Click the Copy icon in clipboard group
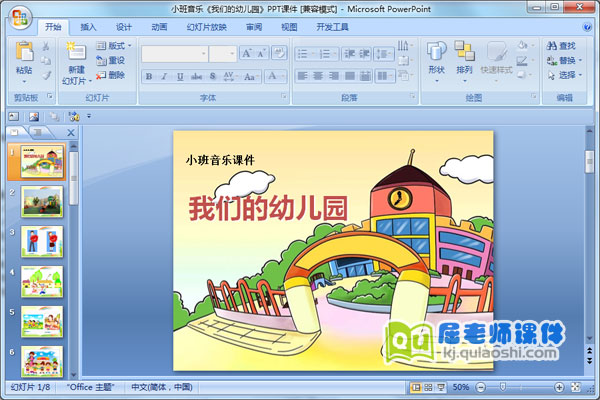600x400 pixels. pos(46,60)
